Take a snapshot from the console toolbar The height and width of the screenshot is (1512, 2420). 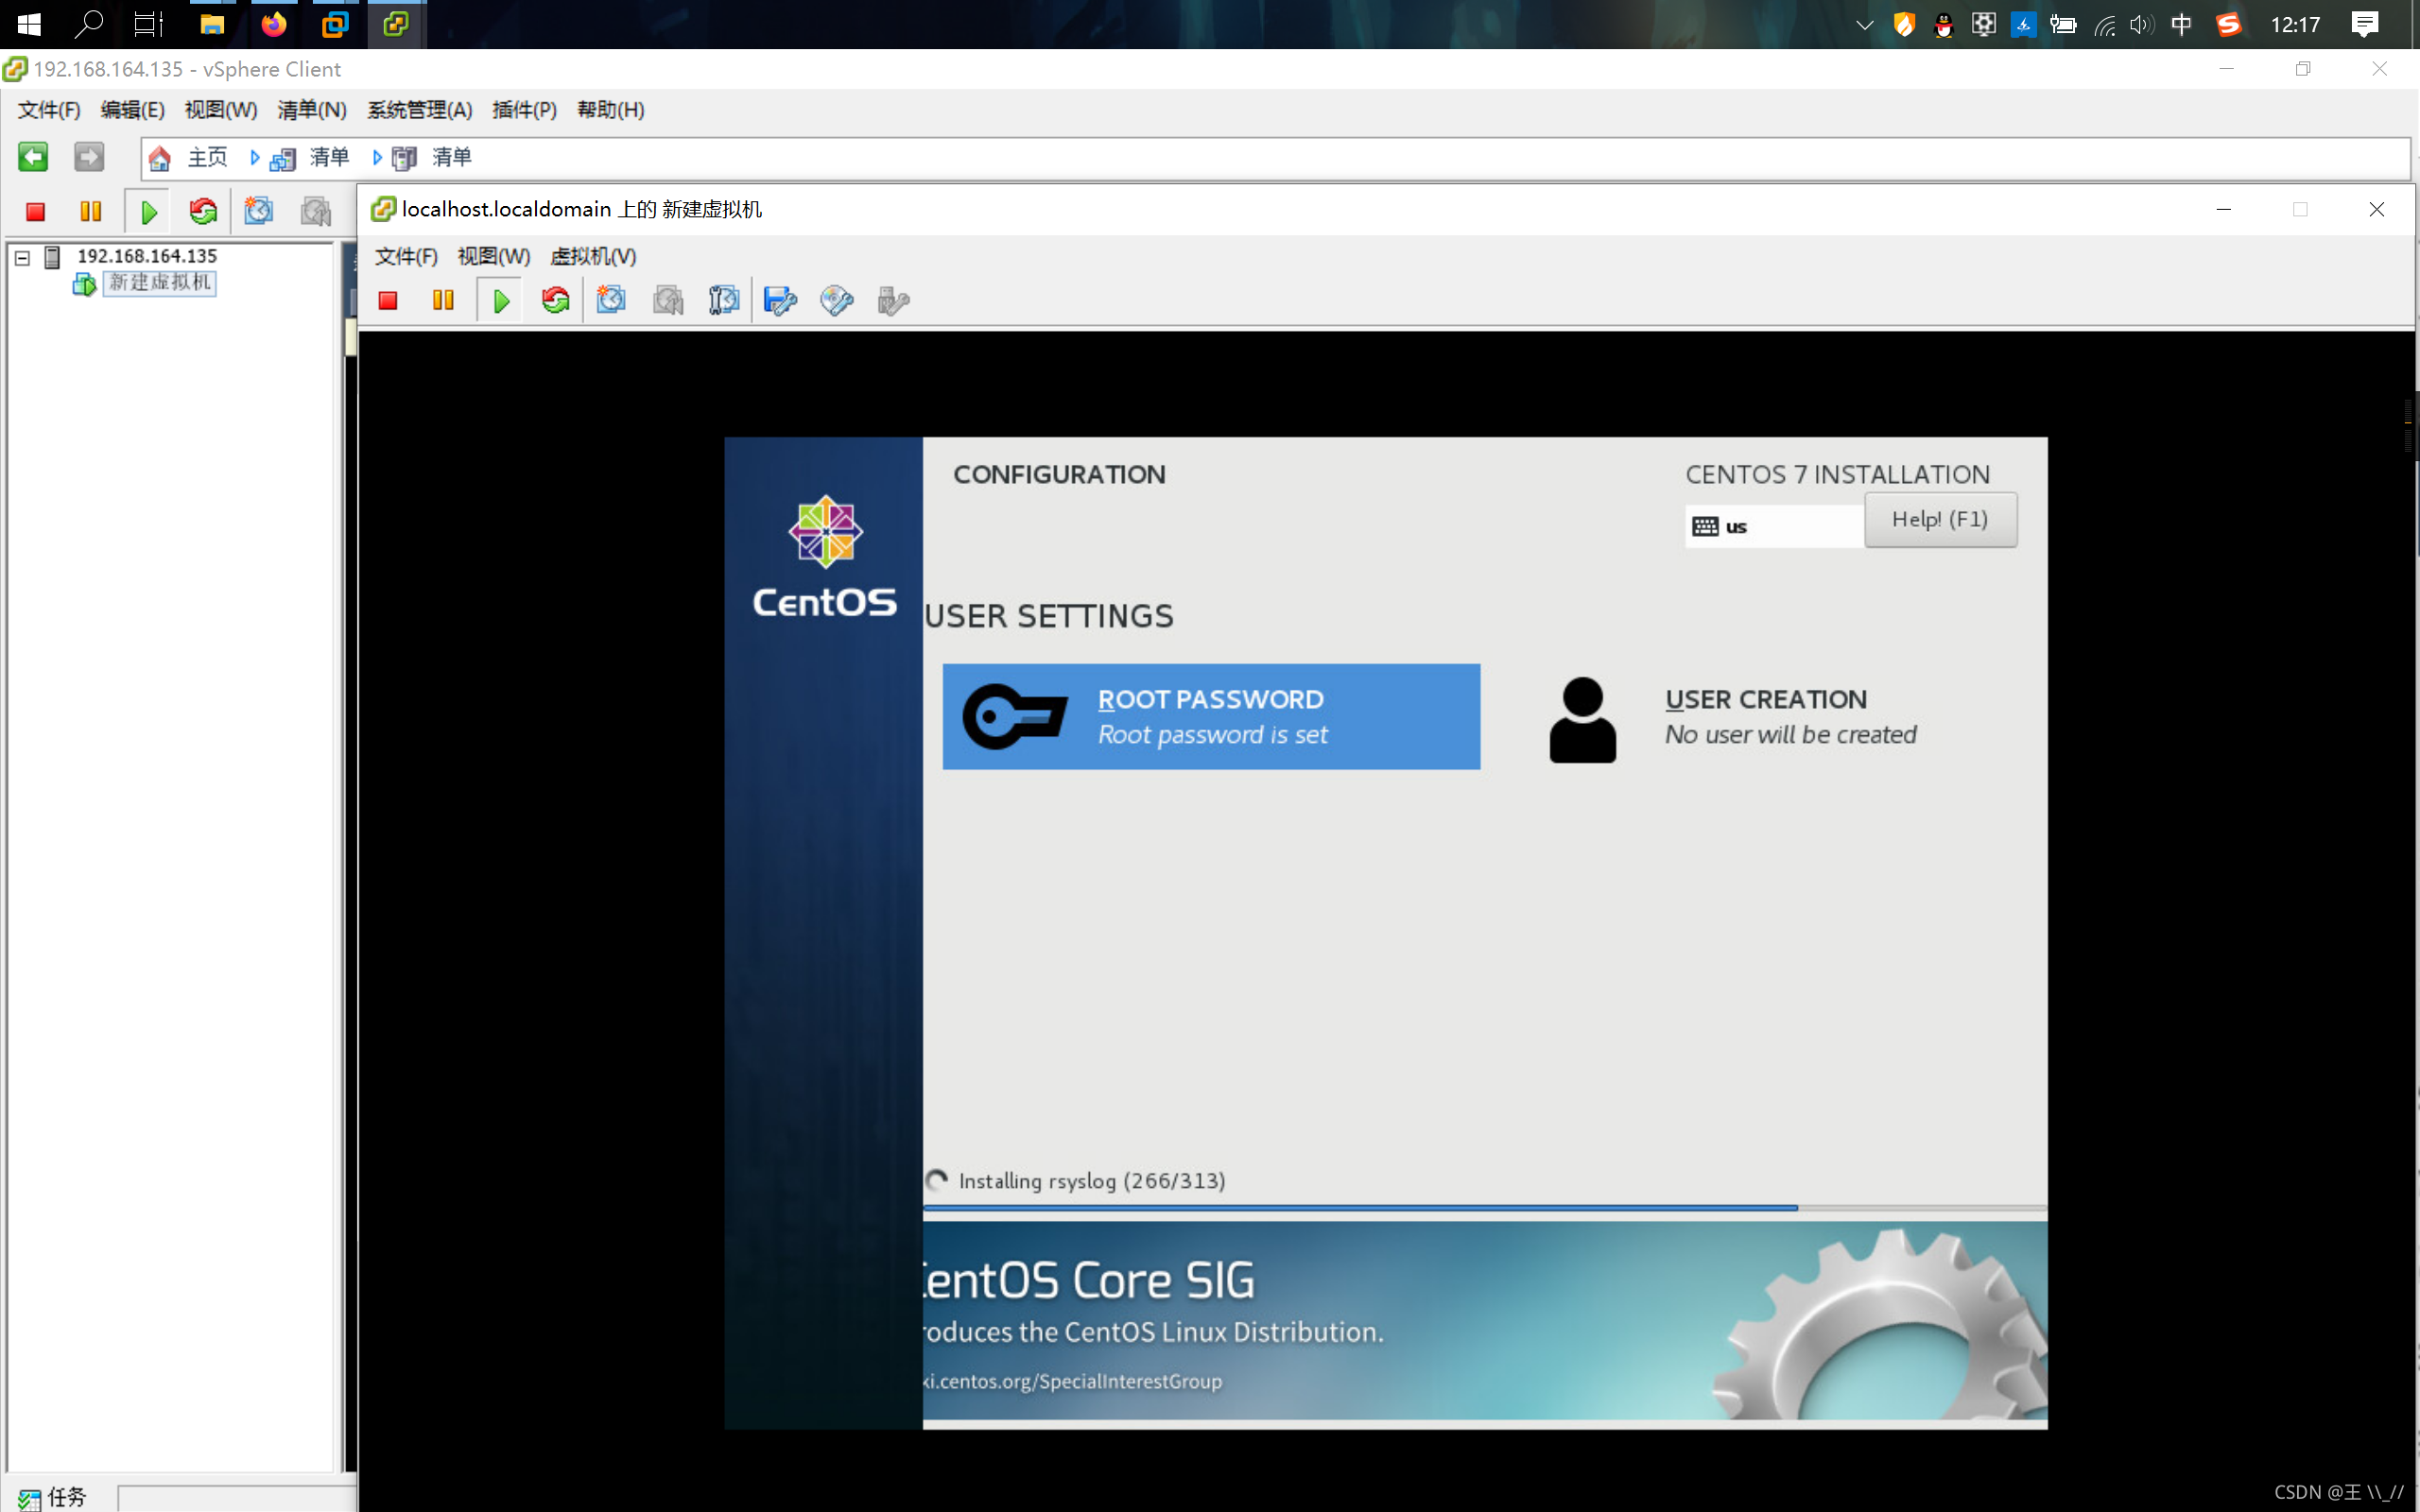(x=611, y=300)
